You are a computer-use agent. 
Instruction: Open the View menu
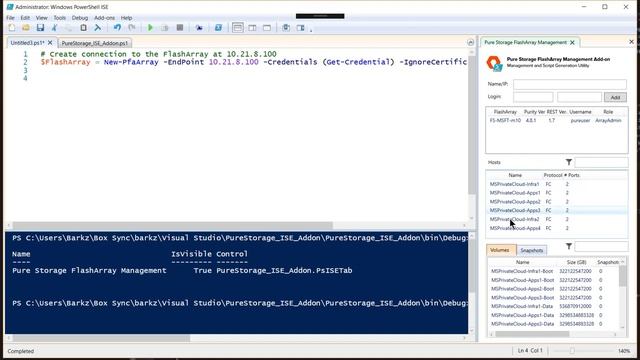42,18
